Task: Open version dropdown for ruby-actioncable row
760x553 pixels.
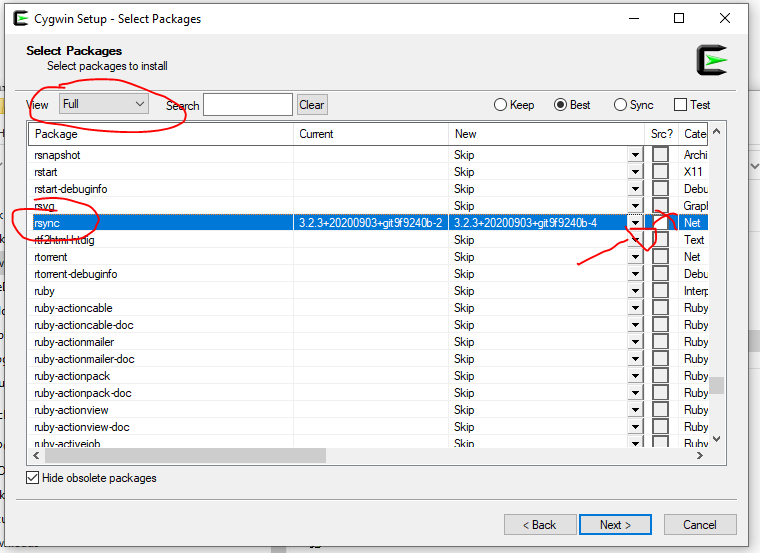Action: [x=635, y=308]
